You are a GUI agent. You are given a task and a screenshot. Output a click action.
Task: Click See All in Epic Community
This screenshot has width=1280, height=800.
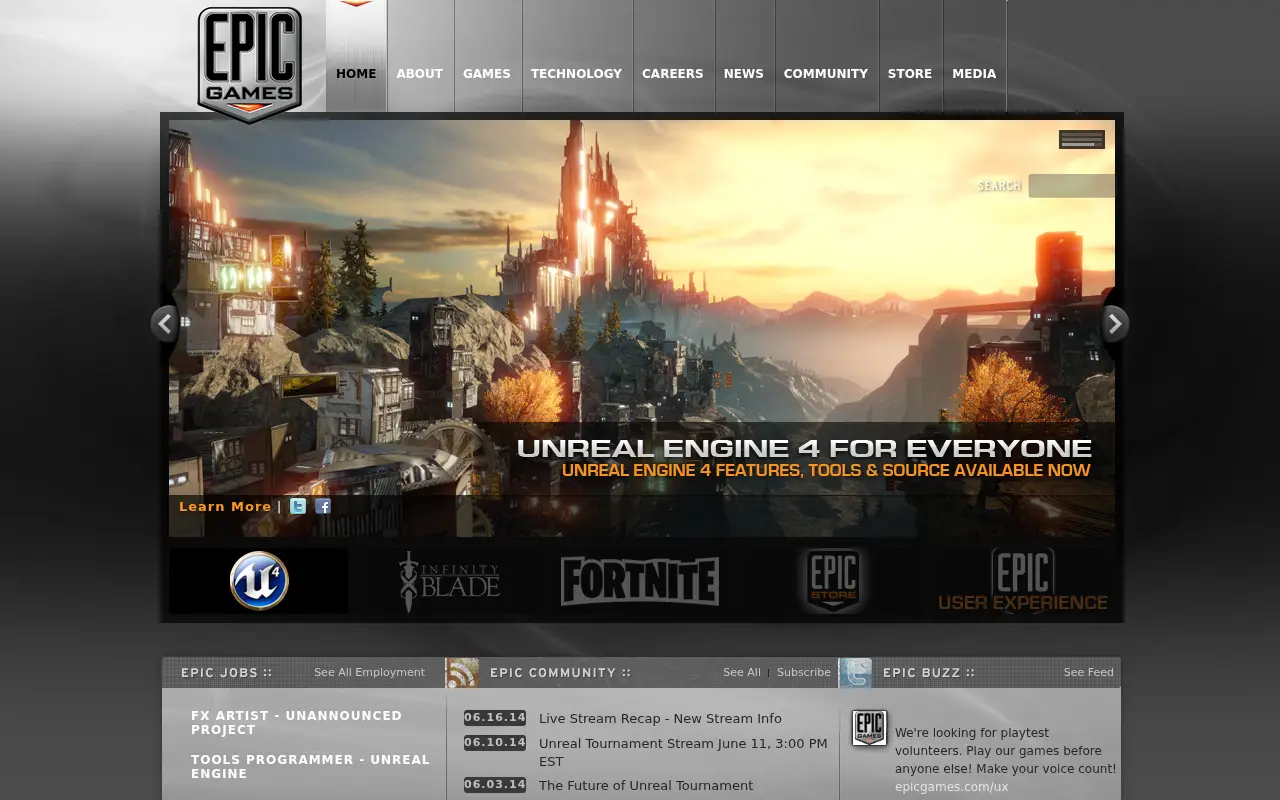tap(742, 673)
